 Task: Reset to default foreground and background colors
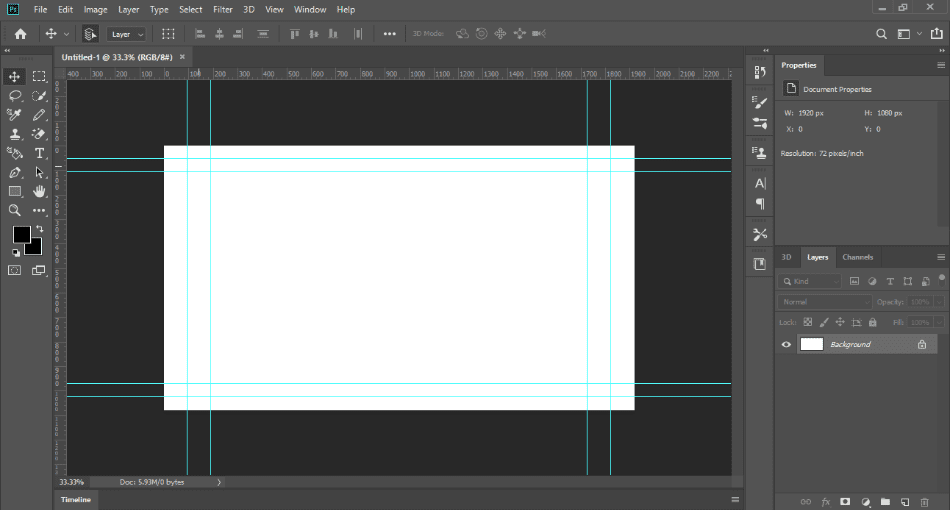[16, 253]
